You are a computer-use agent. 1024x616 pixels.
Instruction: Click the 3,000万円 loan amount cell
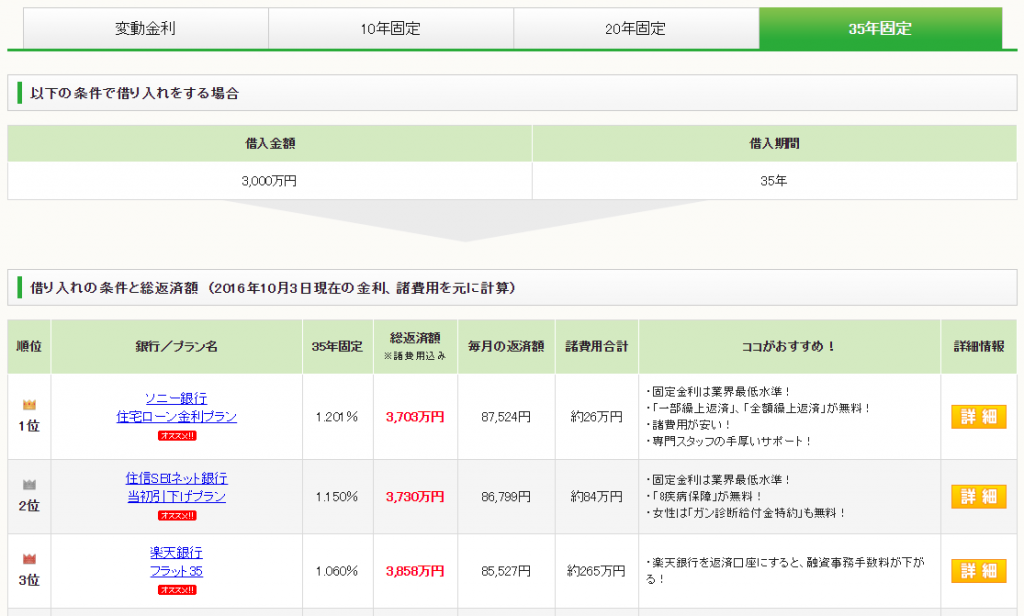(270, 181)
